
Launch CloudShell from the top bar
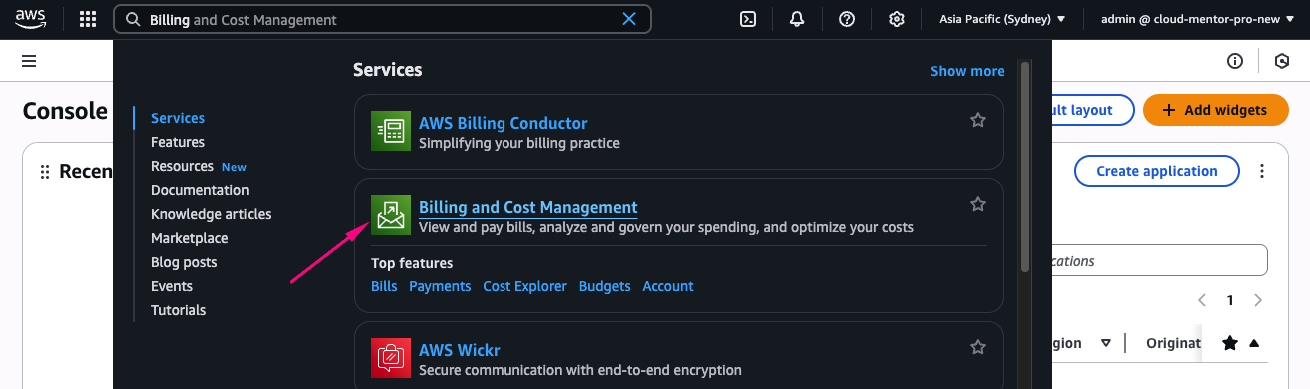point(747,19)
